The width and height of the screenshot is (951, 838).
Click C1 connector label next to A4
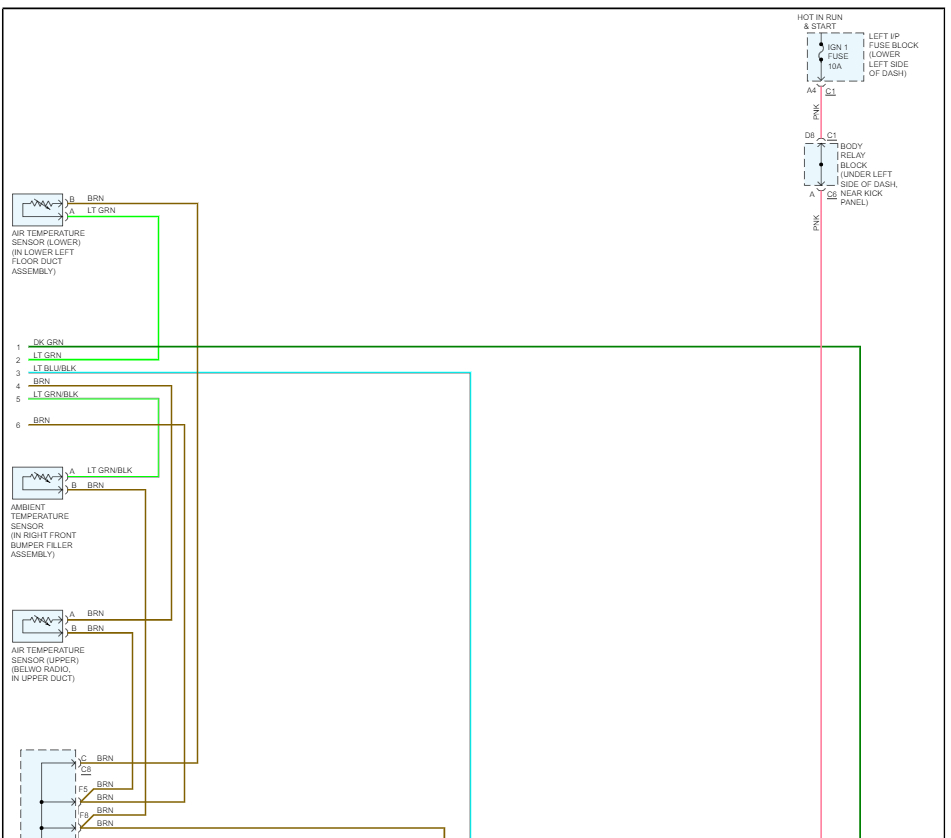pos(830,92)
